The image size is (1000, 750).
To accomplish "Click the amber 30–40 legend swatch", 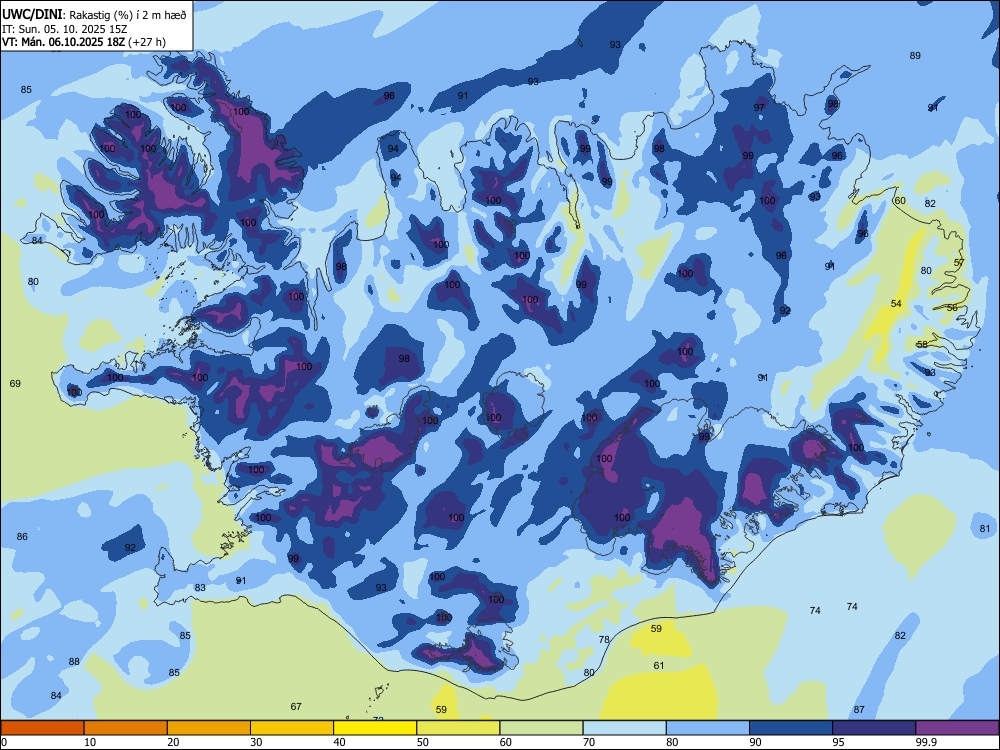I will pos(292,728).
